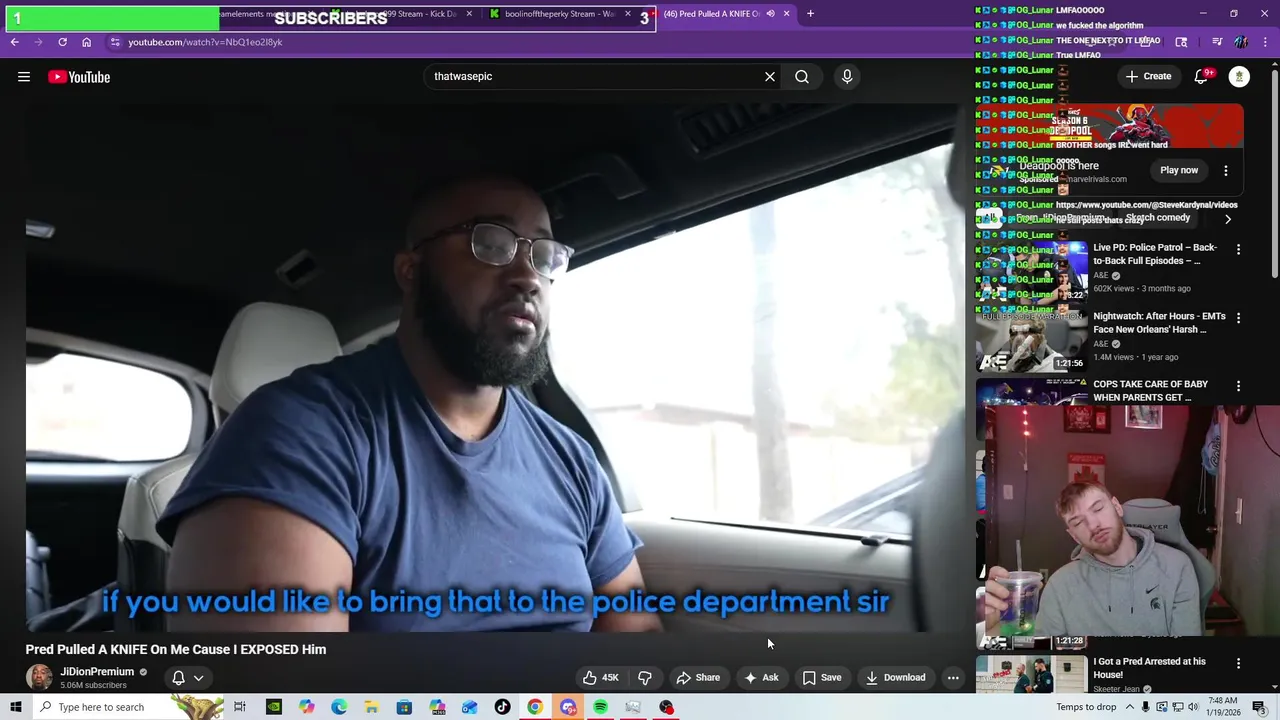Go back in the browser

pyautogui.click(x=14, y=42)
